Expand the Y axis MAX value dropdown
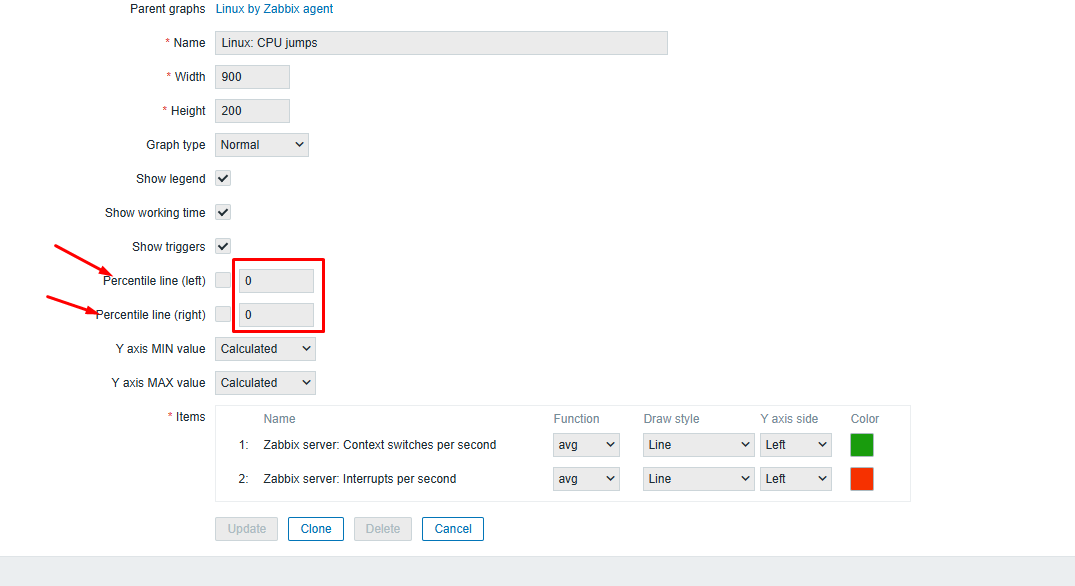1075x586 pixels. point(265,383)
